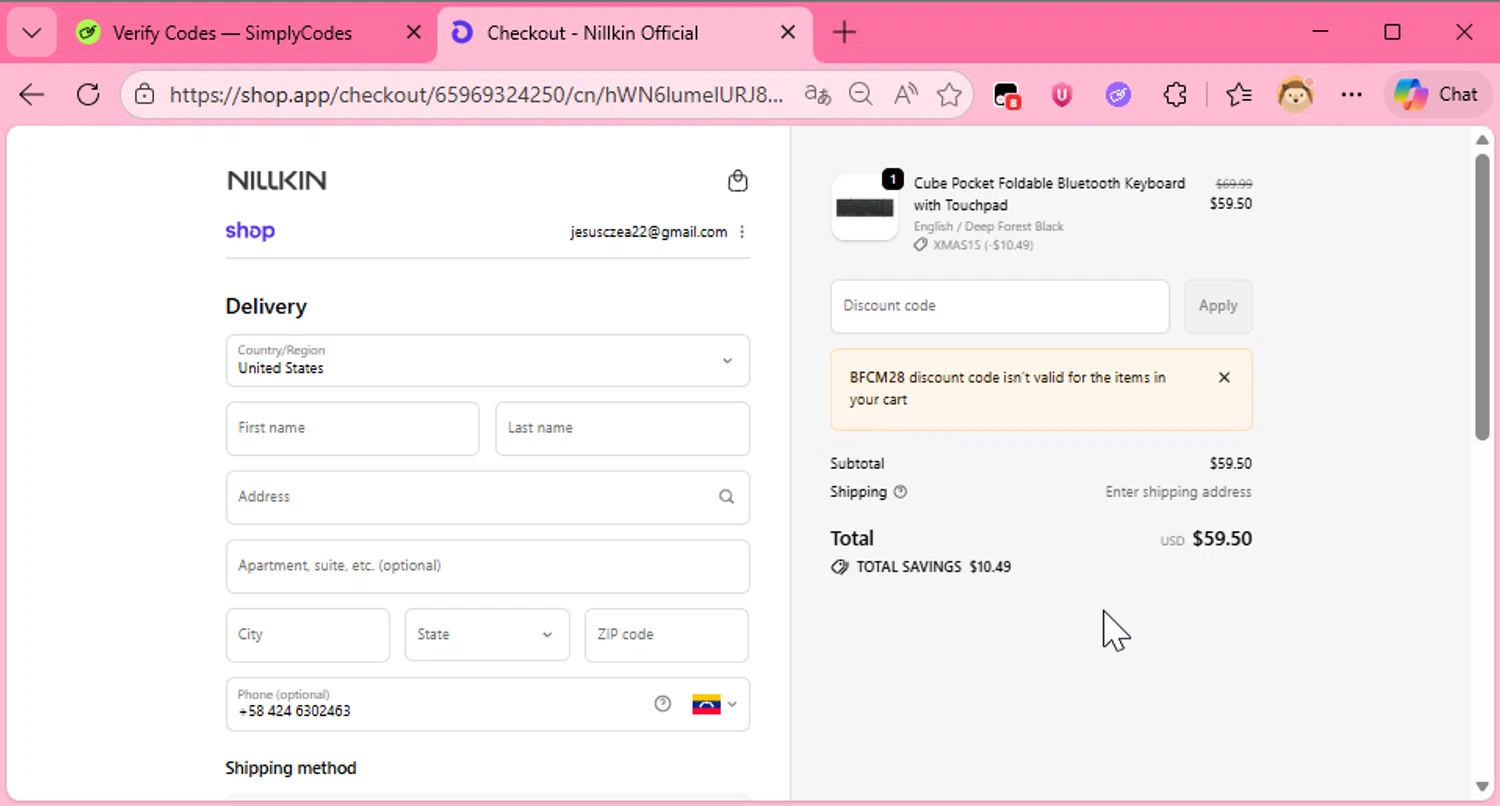Click the page vertical scrollbar thumb

click(1482, 296)
